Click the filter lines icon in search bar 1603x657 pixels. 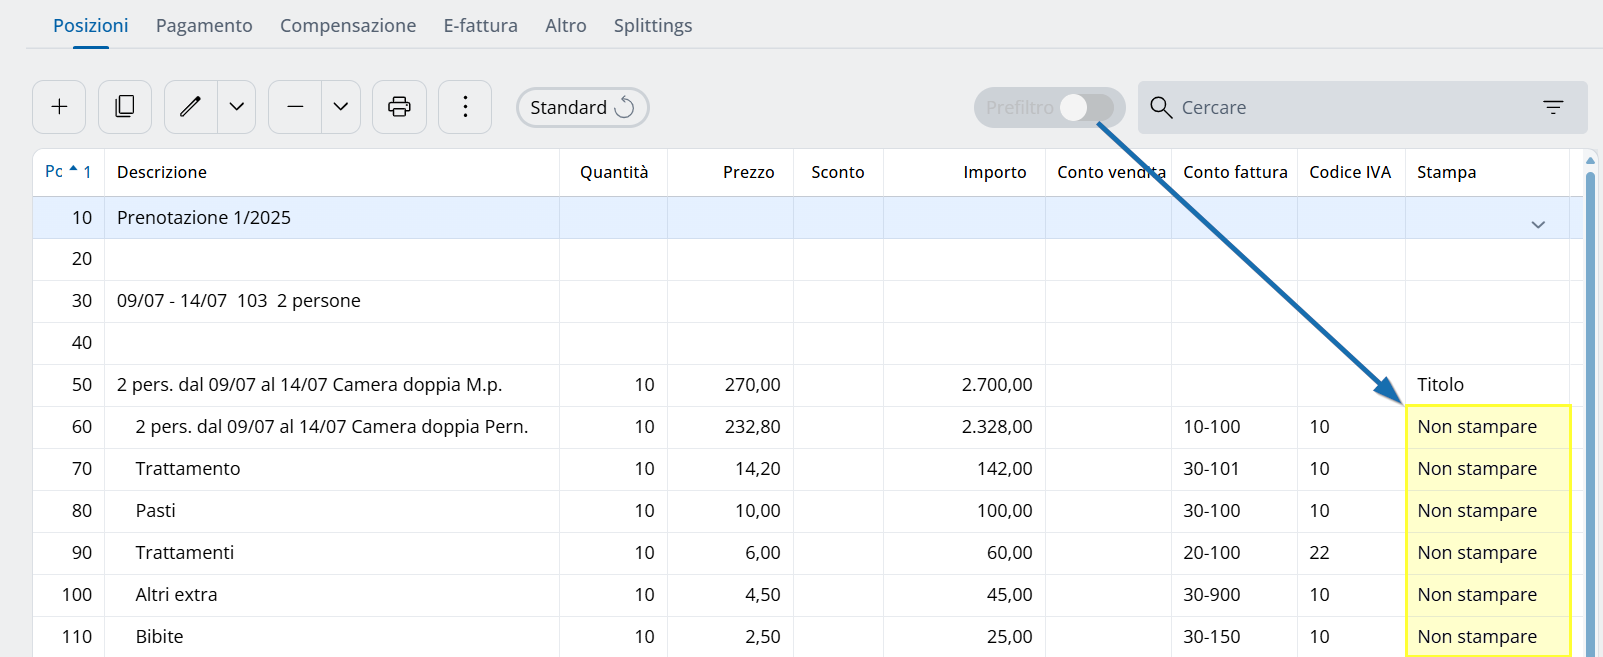[x=1552, y=107]
